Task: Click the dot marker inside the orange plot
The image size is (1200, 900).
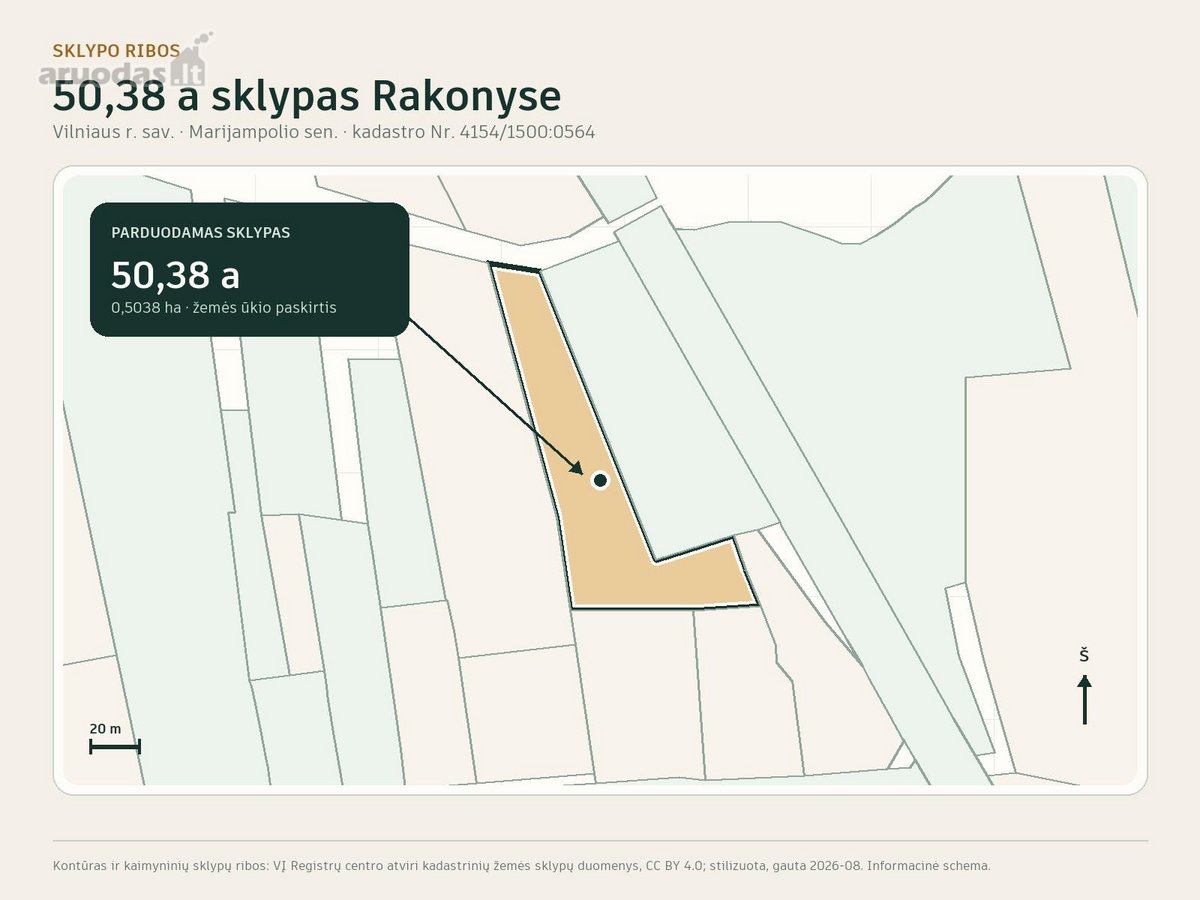Action: click(x=600, y=480)
